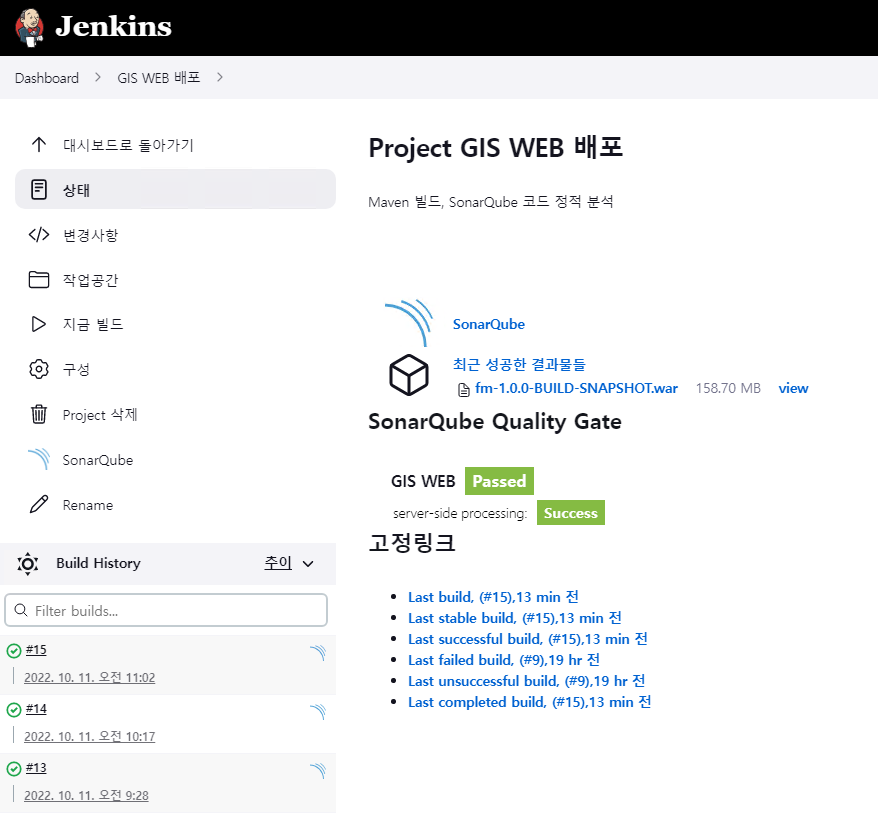Screen dimensions: 878x814
Task: Open SonarQube sidebar entry
Action: pos(98,460)
